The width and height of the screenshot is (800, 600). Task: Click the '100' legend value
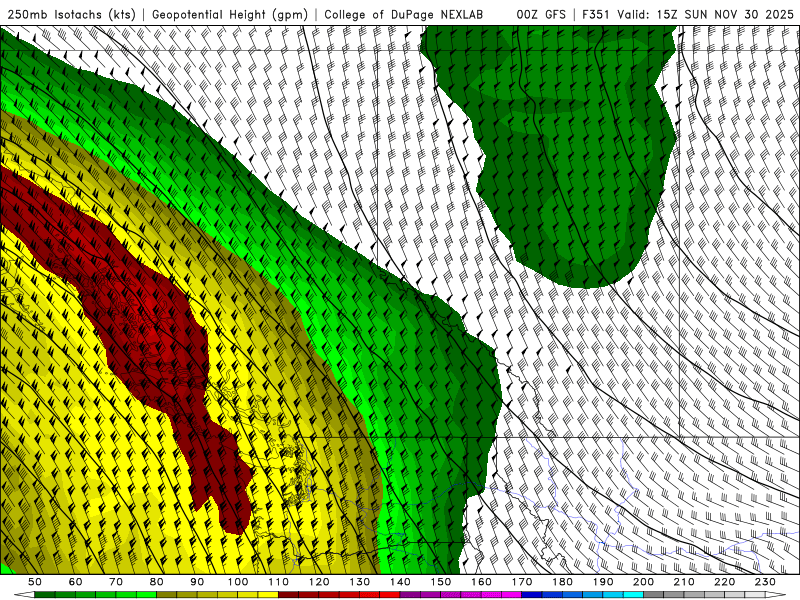[238, 582]
